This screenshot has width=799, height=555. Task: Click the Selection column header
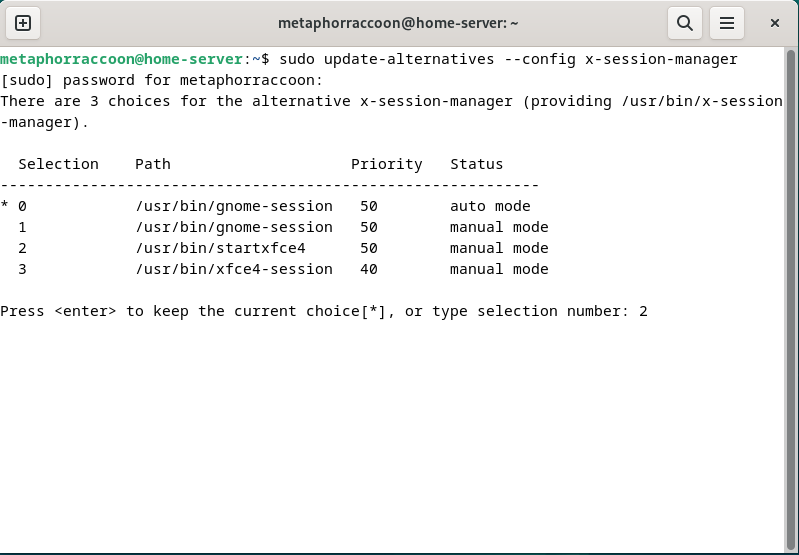(x=58, y=164)
